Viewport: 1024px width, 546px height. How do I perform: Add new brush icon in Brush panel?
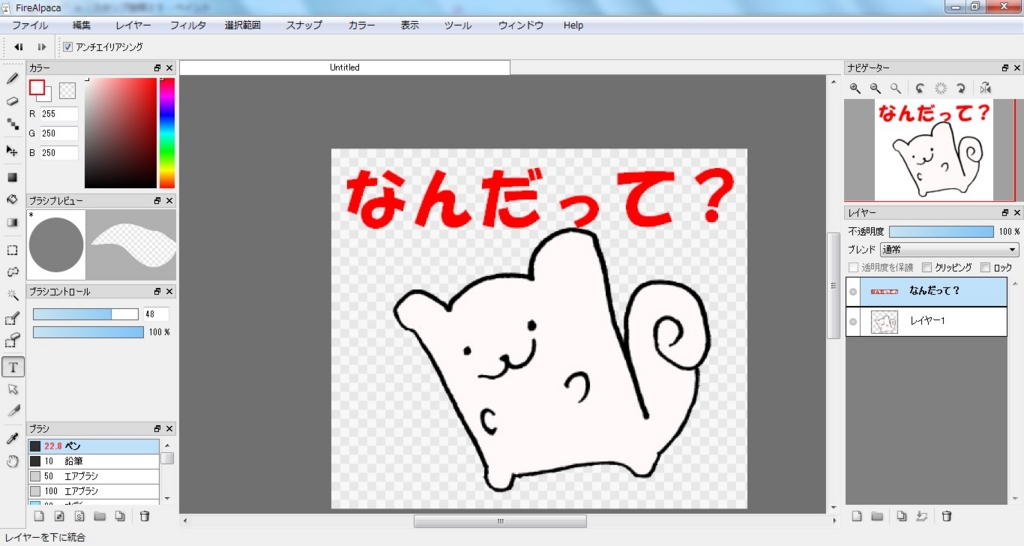click(x=39, y=516)
